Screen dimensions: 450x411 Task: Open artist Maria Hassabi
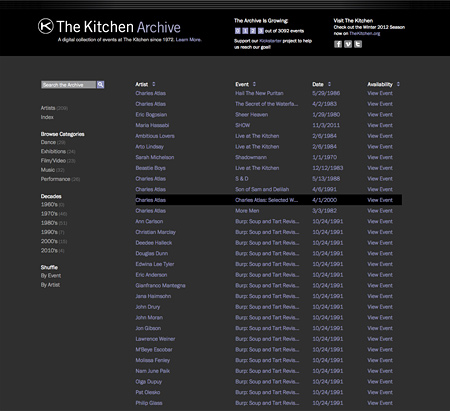[x=152, y=125]
